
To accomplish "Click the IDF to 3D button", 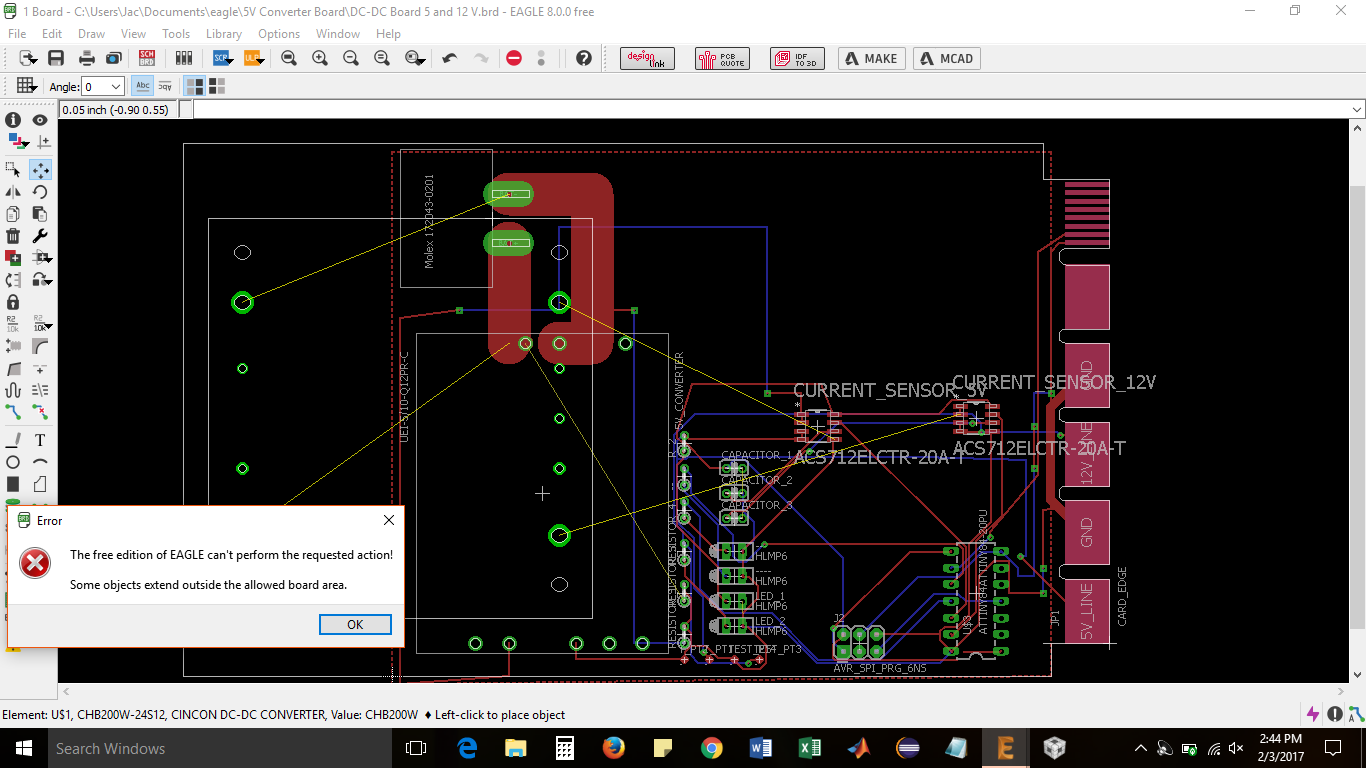I will click(x=797, y=58).
